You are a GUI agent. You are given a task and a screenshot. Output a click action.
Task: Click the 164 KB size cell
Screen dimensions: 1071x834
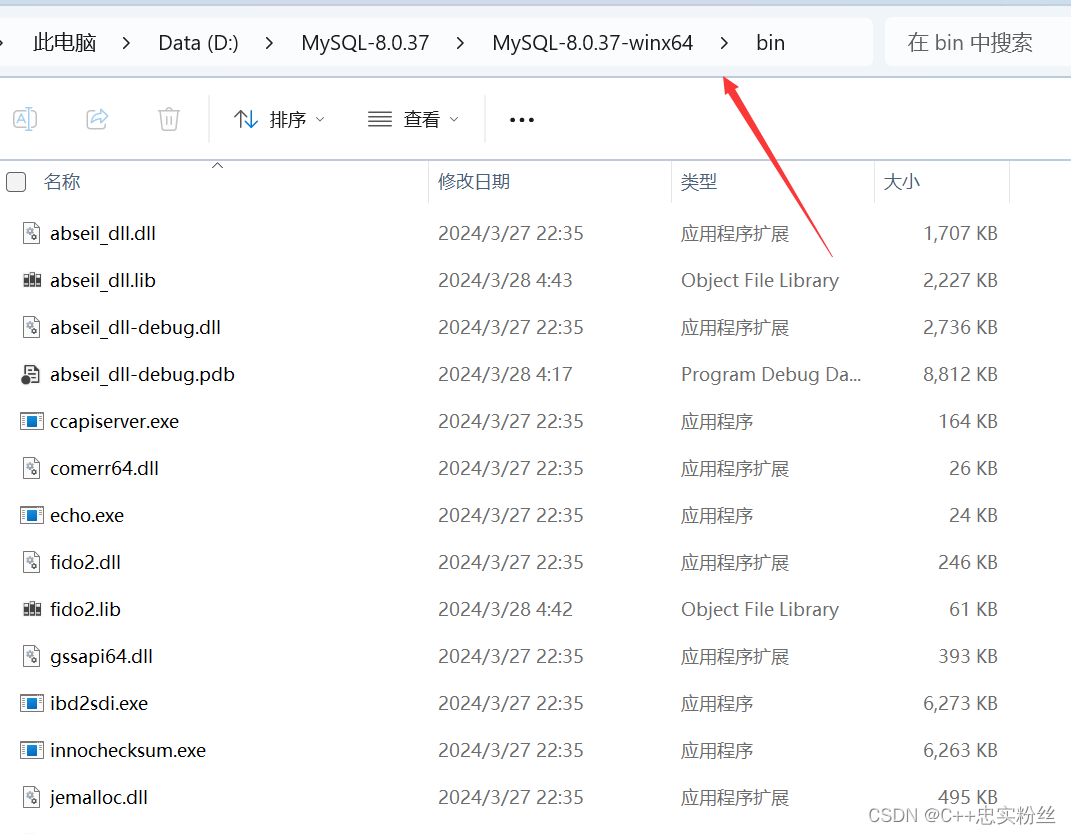(968, 421)
